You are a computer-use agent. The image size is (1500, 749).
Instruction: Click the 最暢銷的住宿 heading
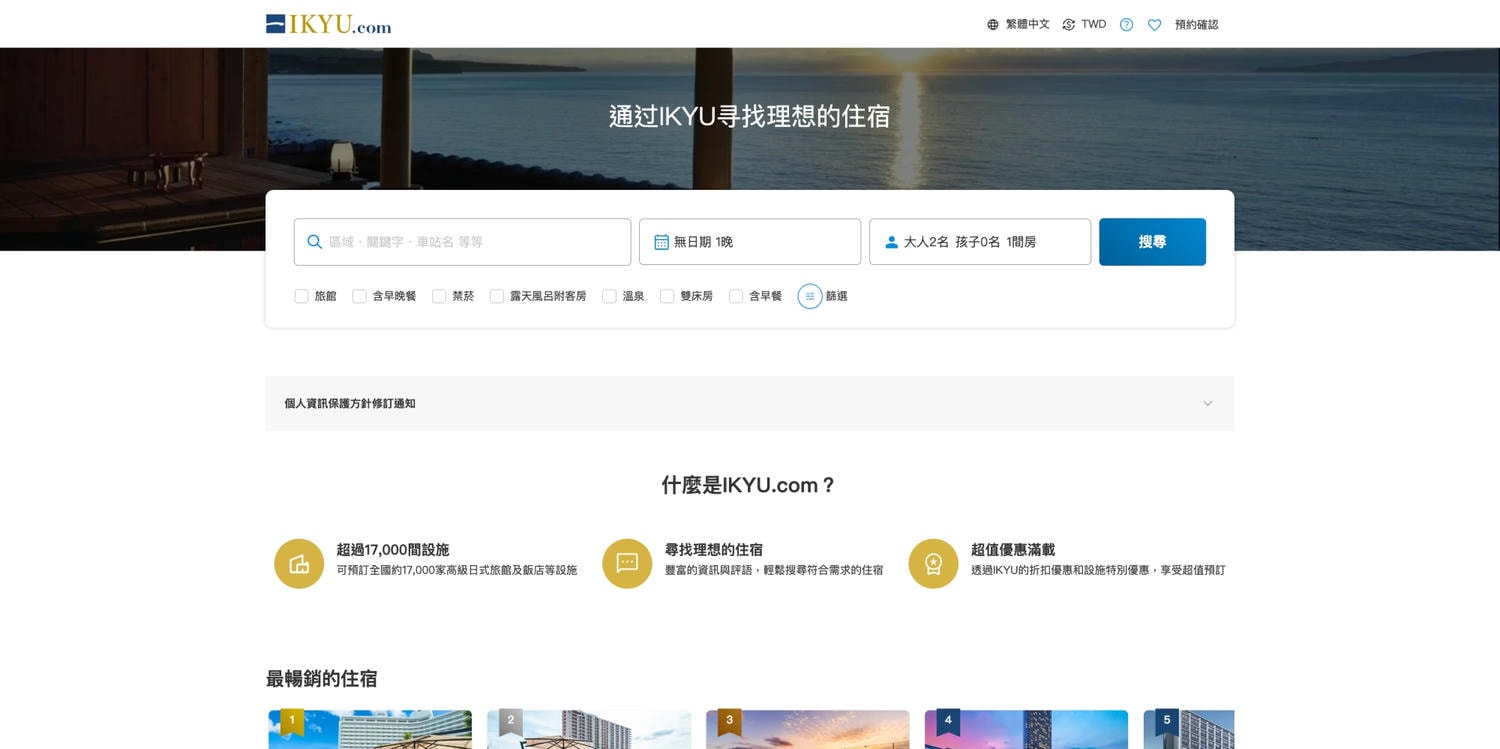tap(322, 679)
